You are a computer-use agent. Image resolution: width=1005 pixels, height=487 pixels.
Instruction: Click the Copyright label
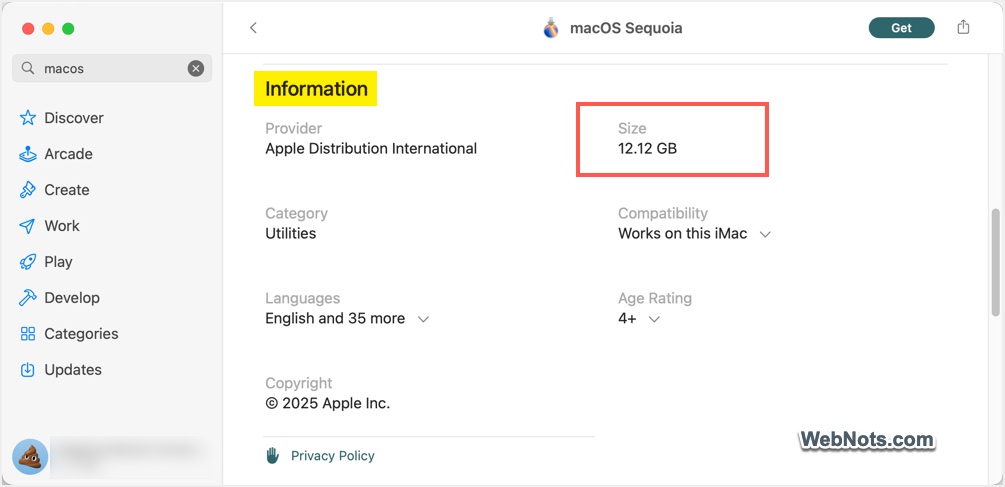pyautogui.click(x=299, y=383)
